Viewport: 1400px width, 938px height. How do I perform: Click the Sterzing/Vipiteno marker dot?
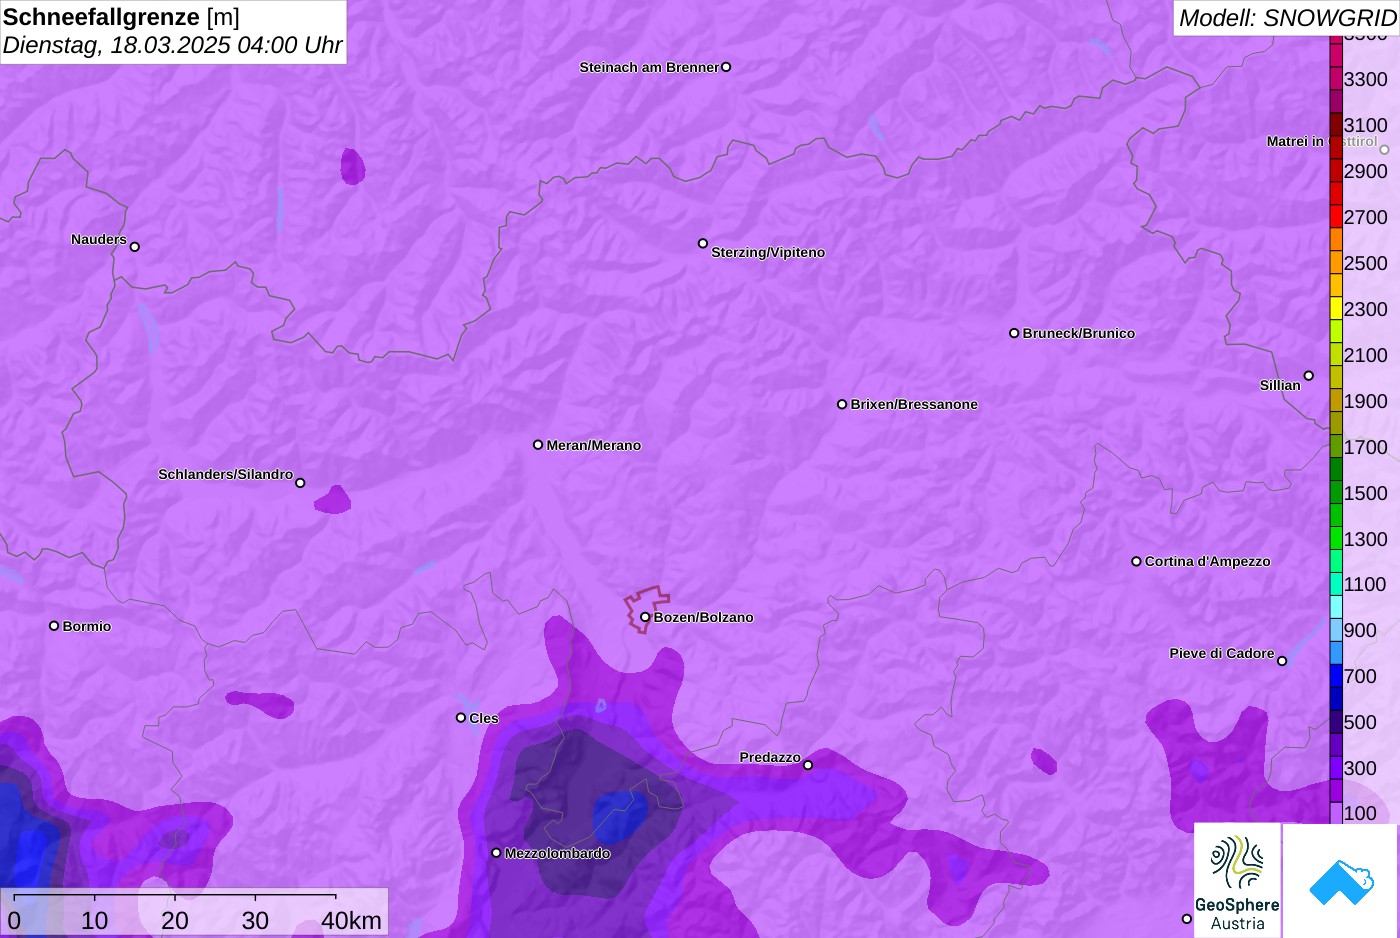click(703, 243)
